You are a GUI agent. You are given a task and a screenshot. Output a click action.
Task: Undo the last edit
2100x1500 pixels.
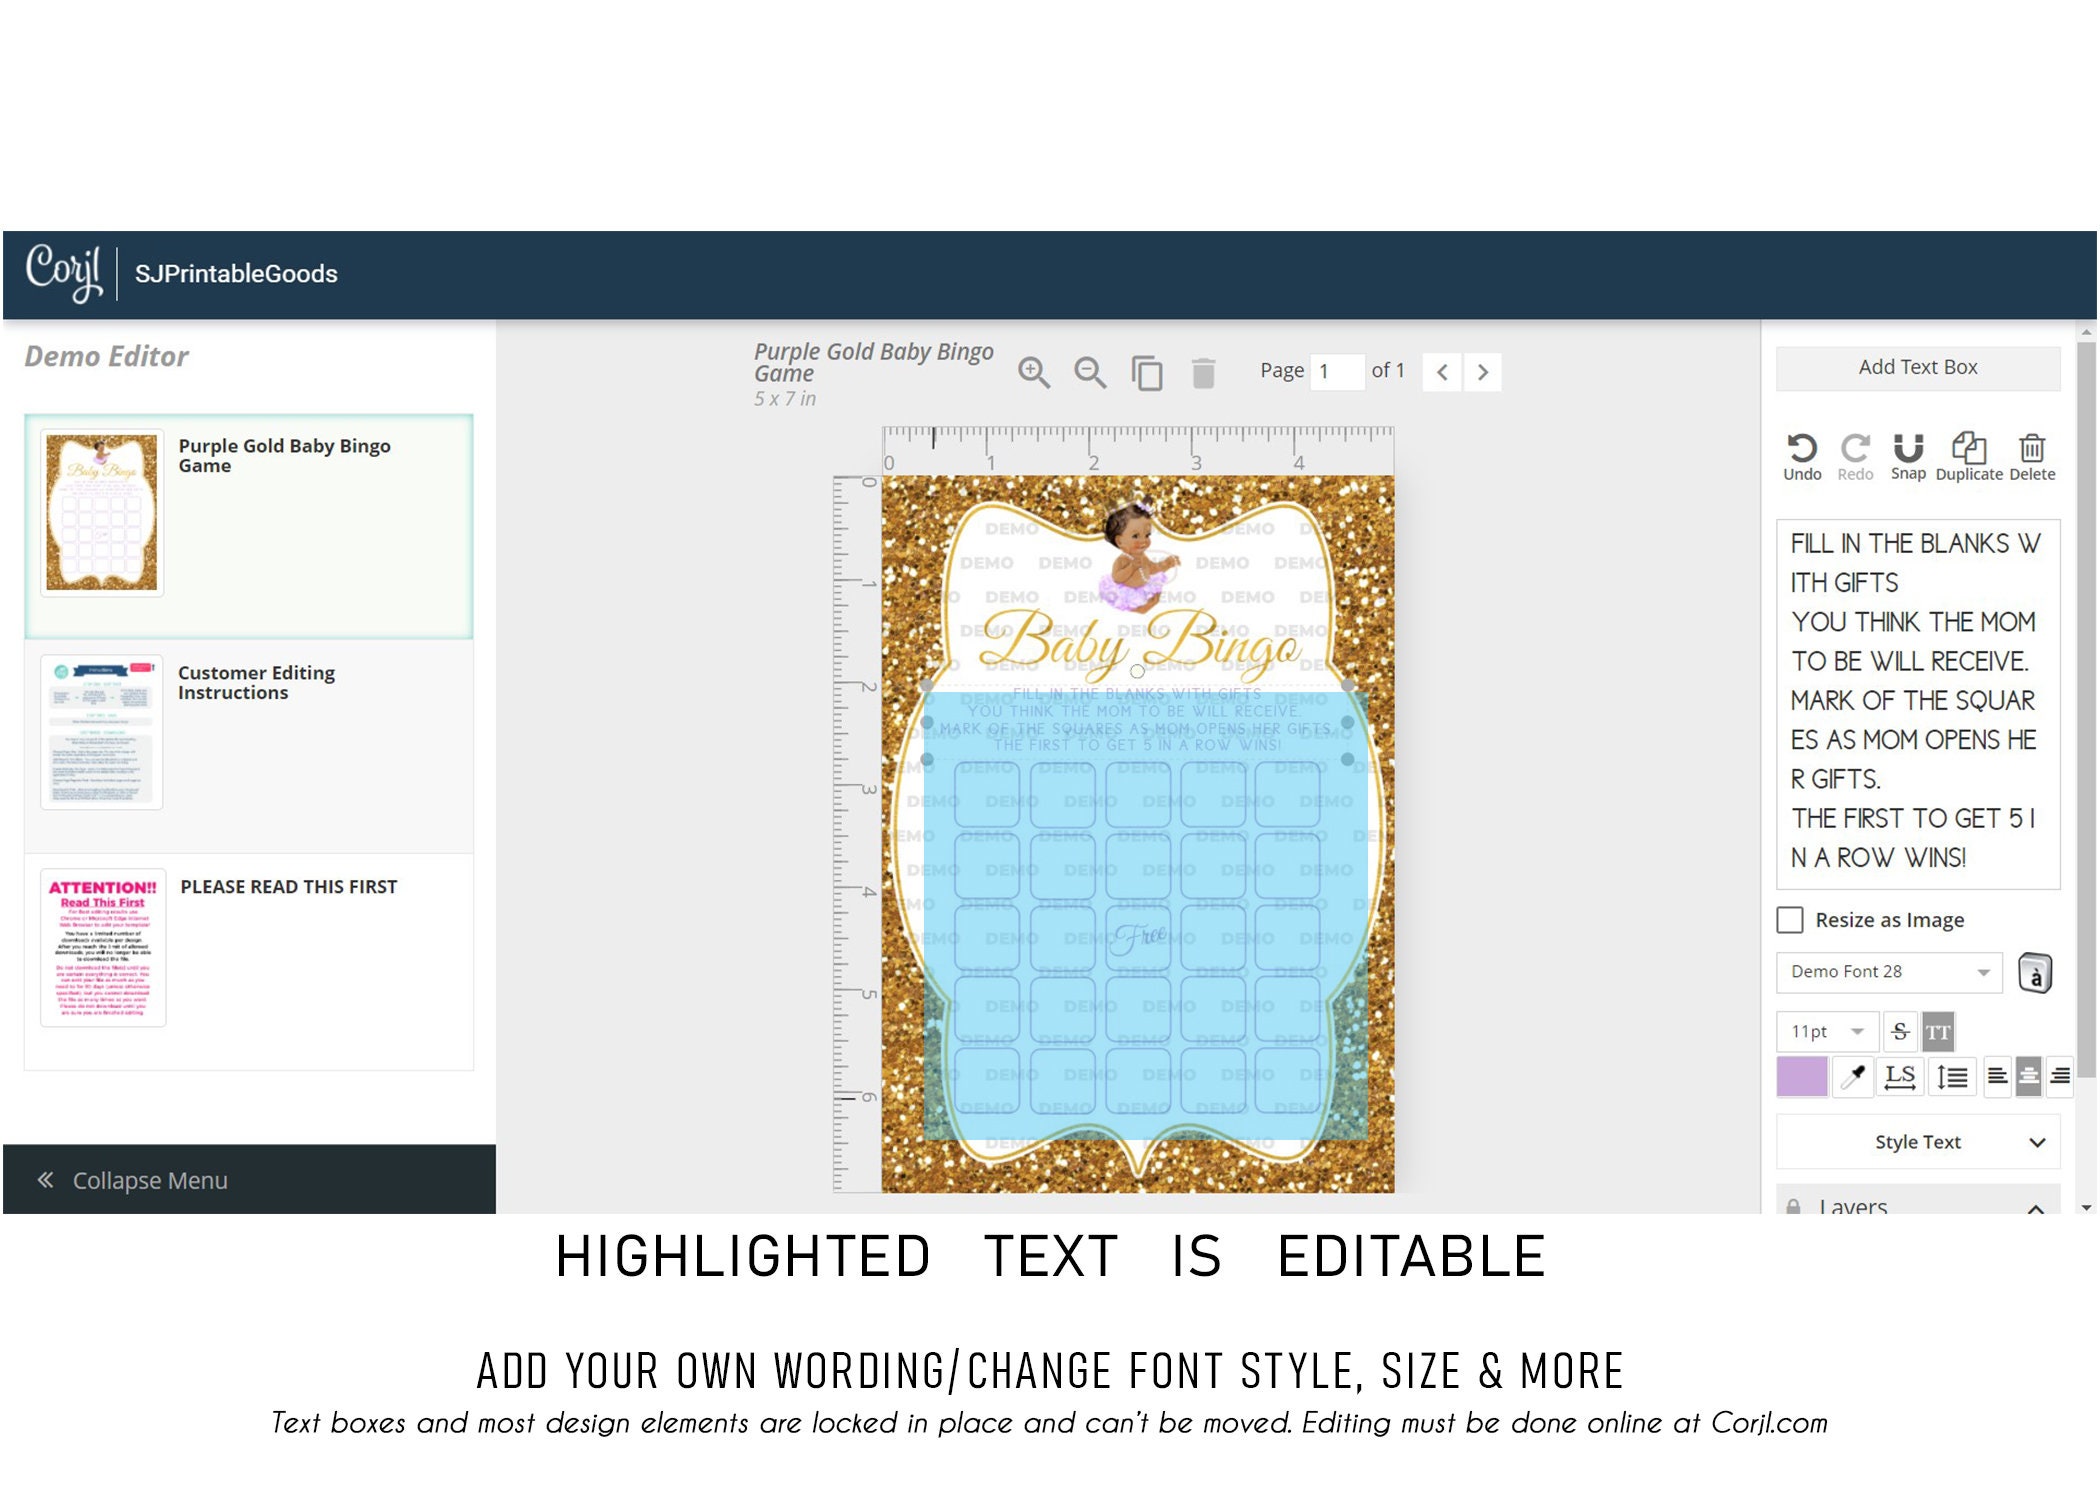click(1802, 457)
